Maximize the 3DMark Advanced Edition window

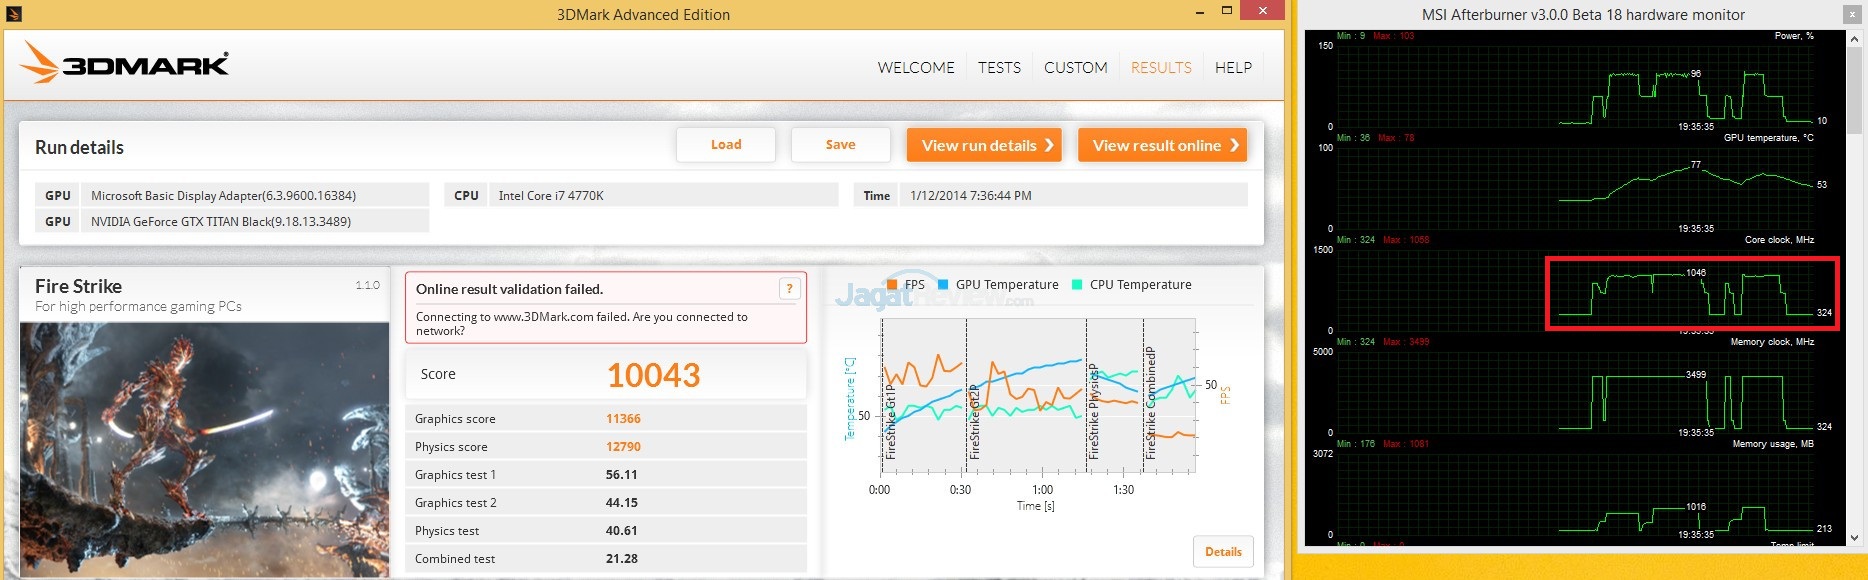pyautogui.click(x=1227, y=11)
